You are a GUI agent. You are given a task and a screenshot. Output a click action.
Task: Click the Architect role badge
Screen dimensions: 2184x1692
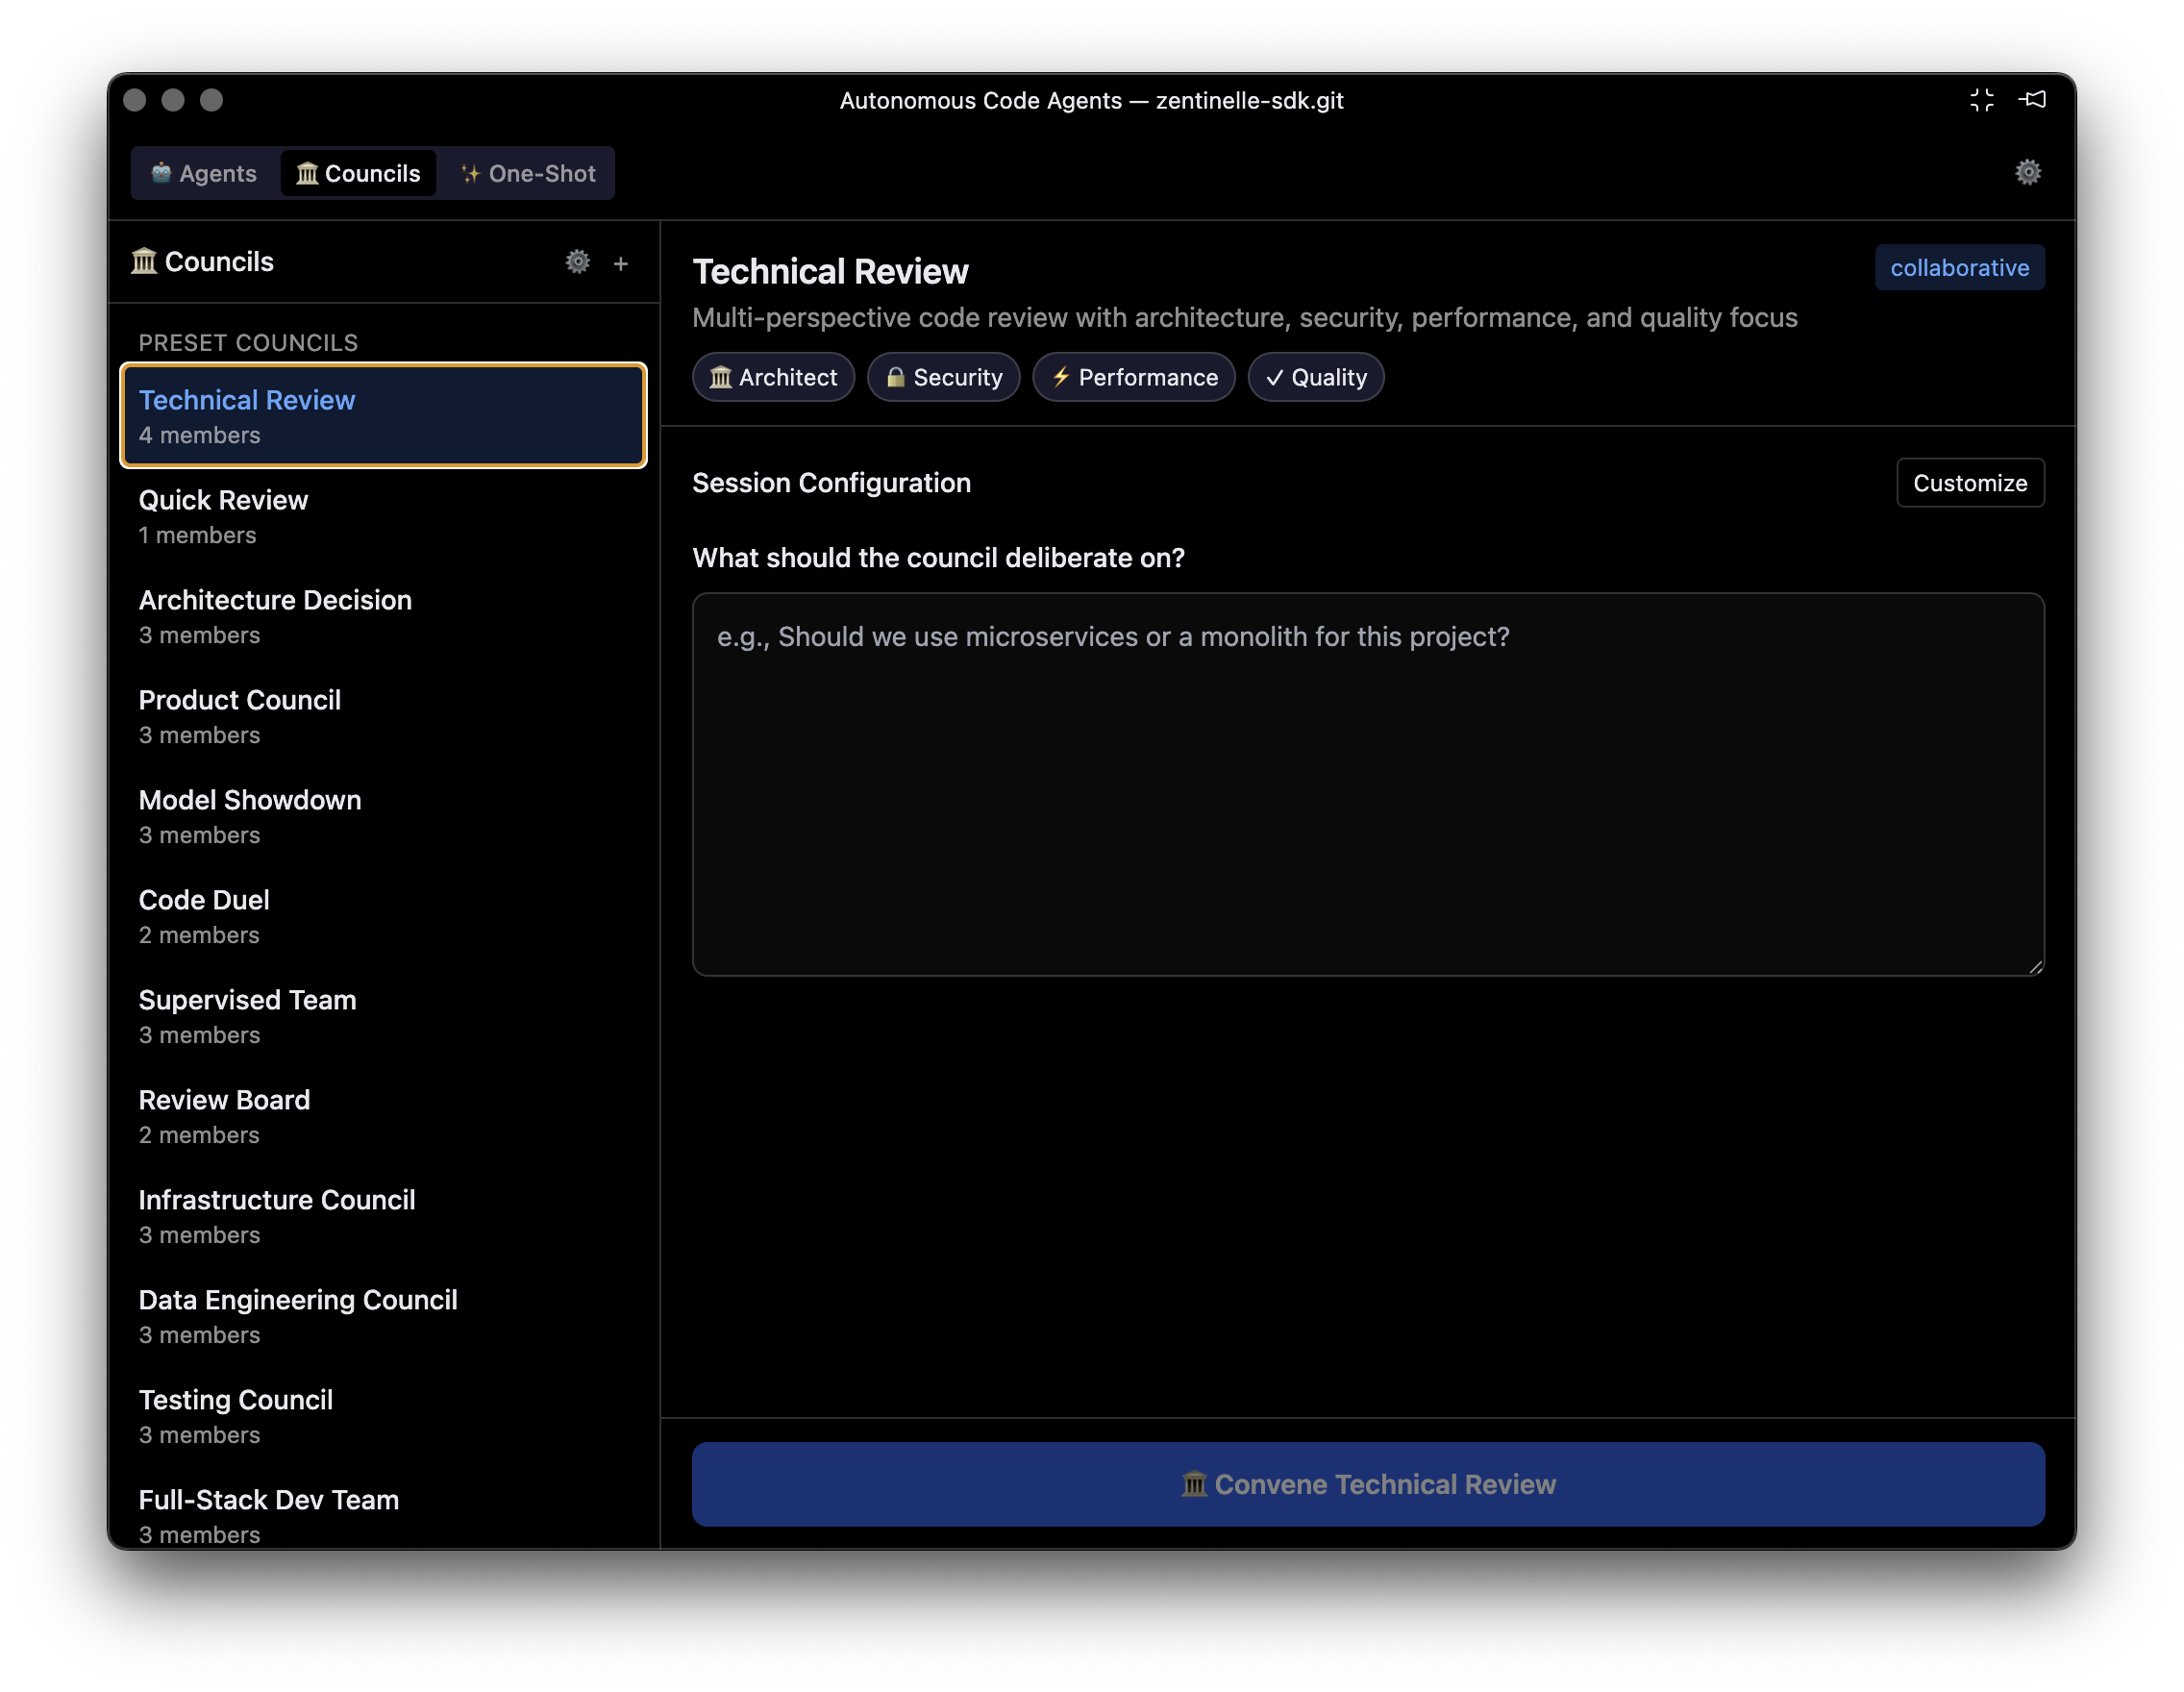tap(773, 377)
